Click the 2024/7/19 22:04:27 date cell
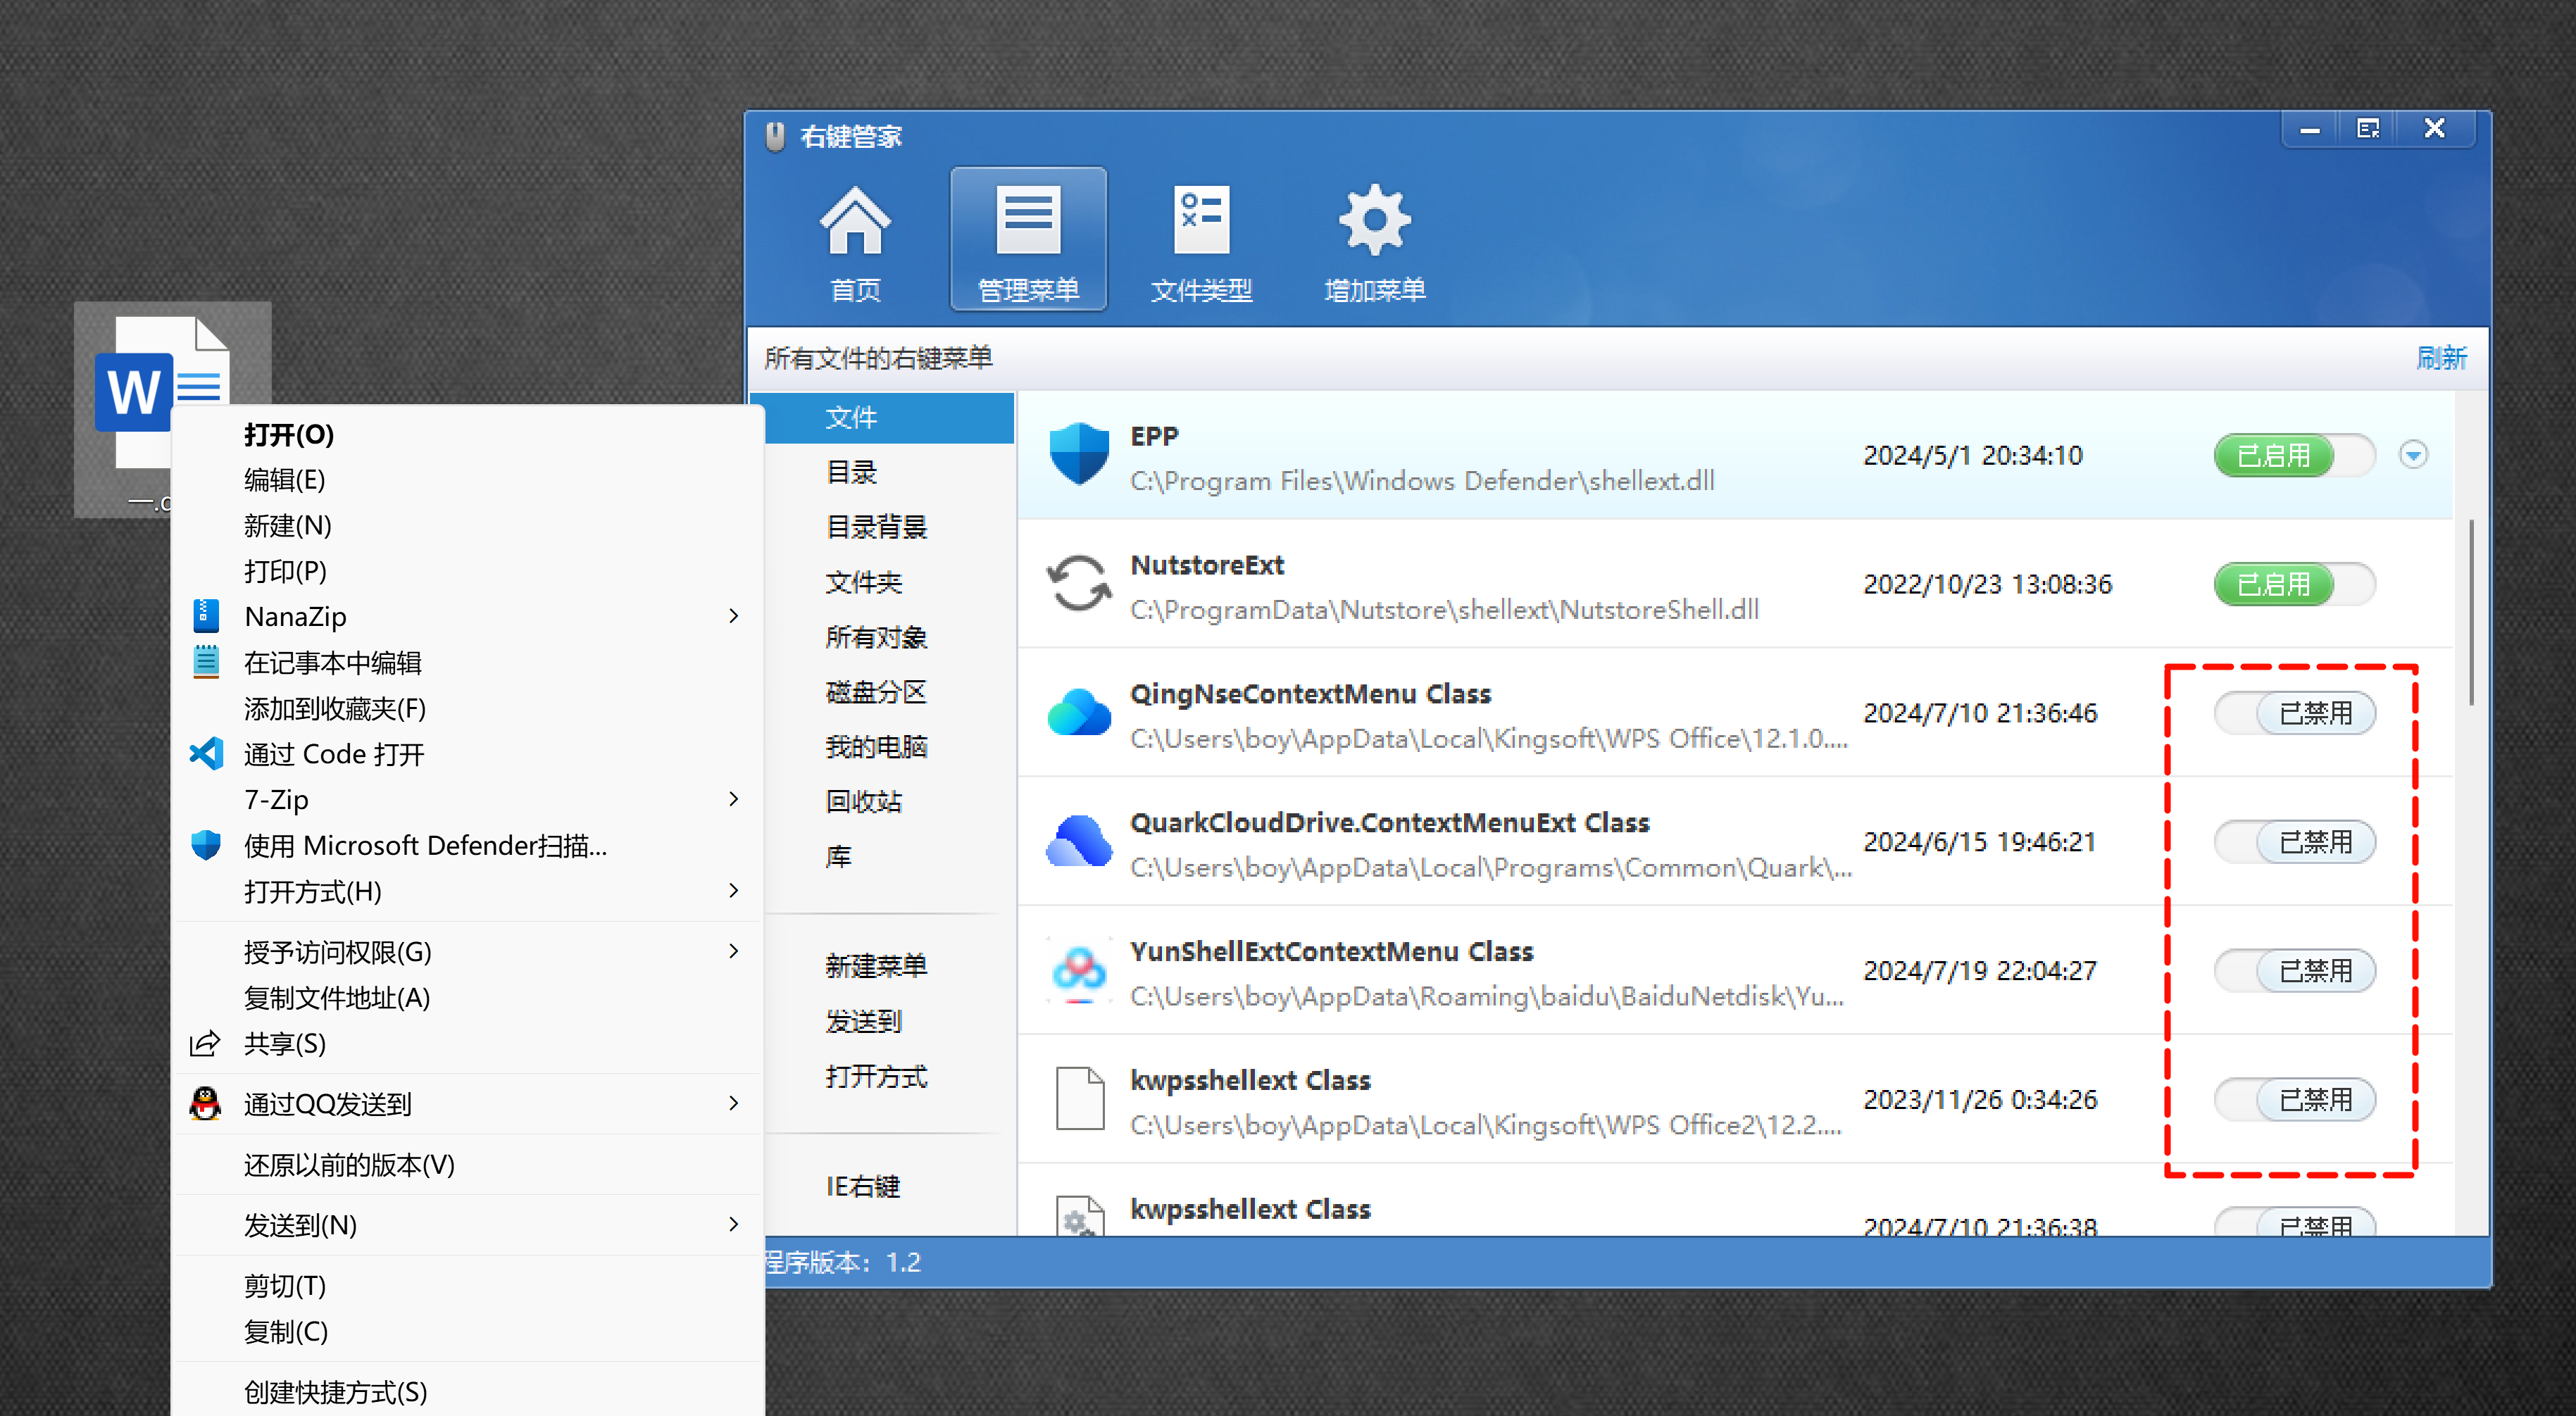The image size is (2576, 1416). coord(1979,971)
